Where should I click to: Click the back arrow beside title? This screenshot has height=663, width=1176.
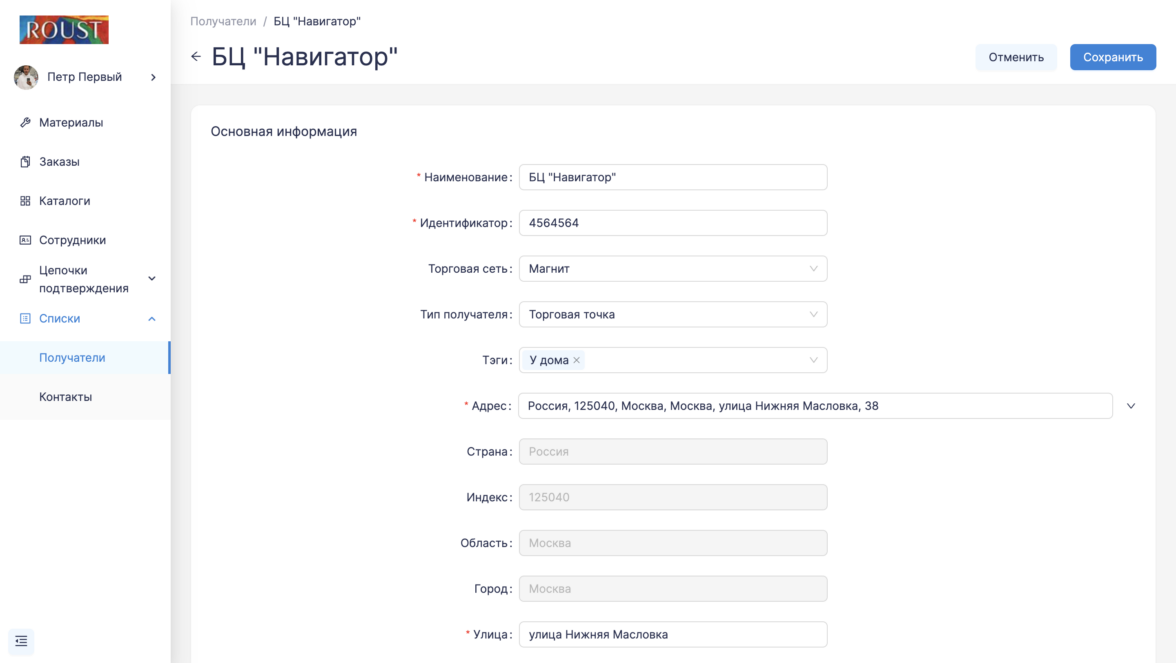pyautogui.click(x=196, y=56)
